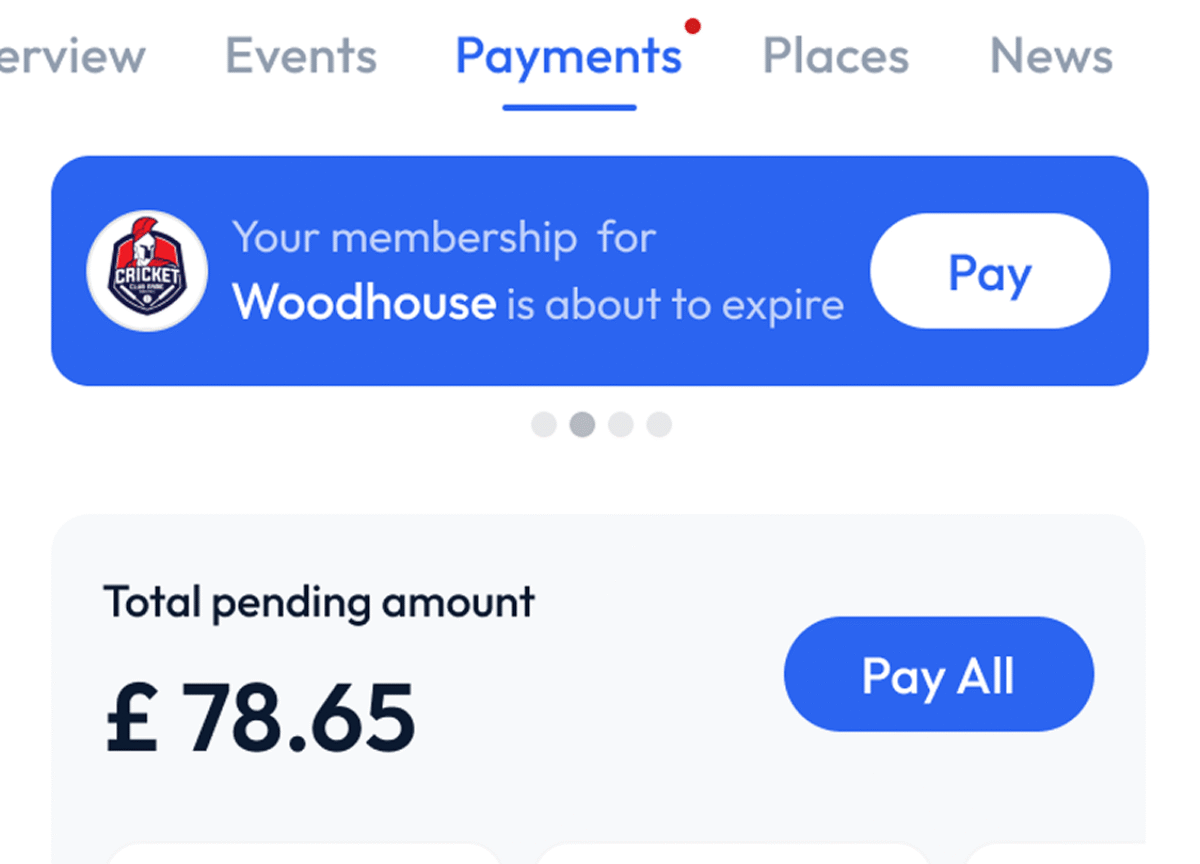Select the active second carousel dot

click(x=582, y=425)
